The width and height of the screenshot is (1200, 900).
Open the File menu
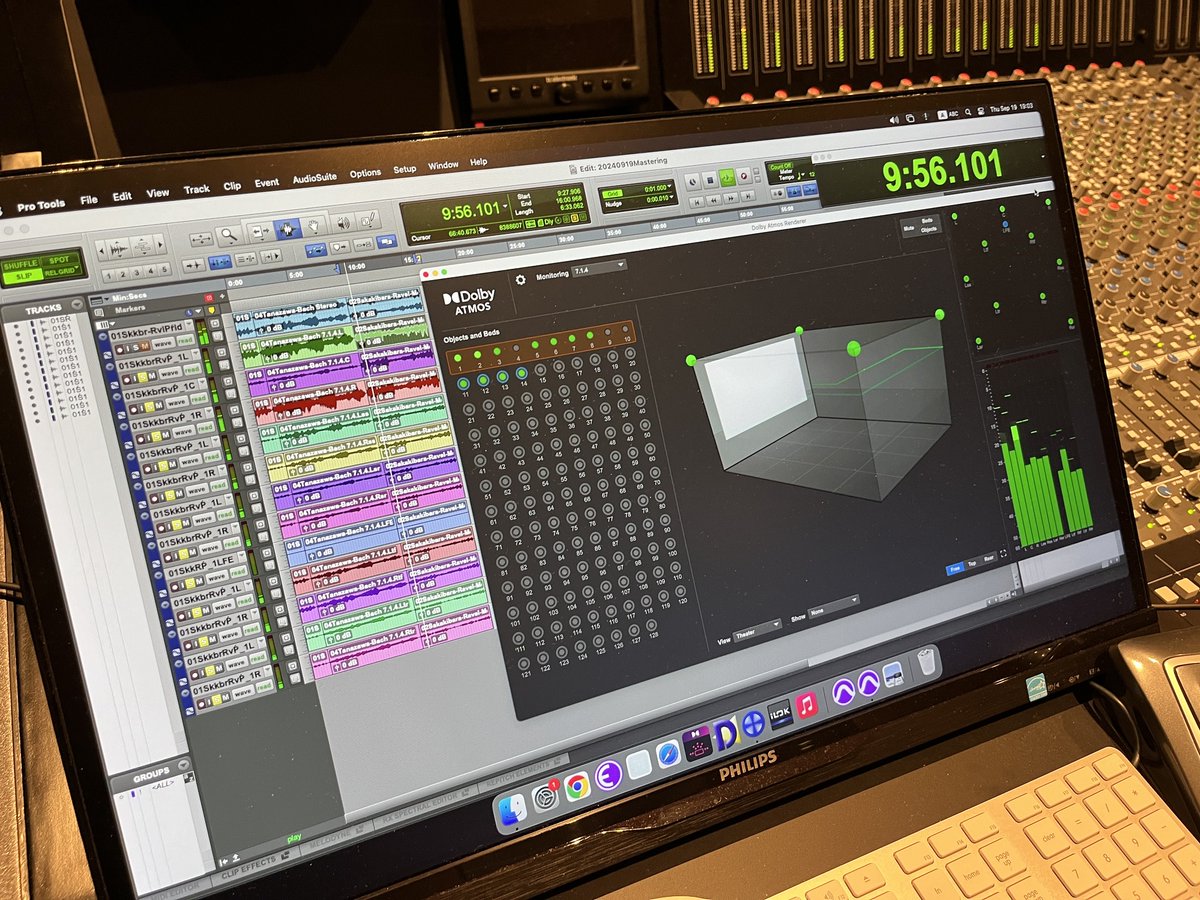tap(88, 199)
